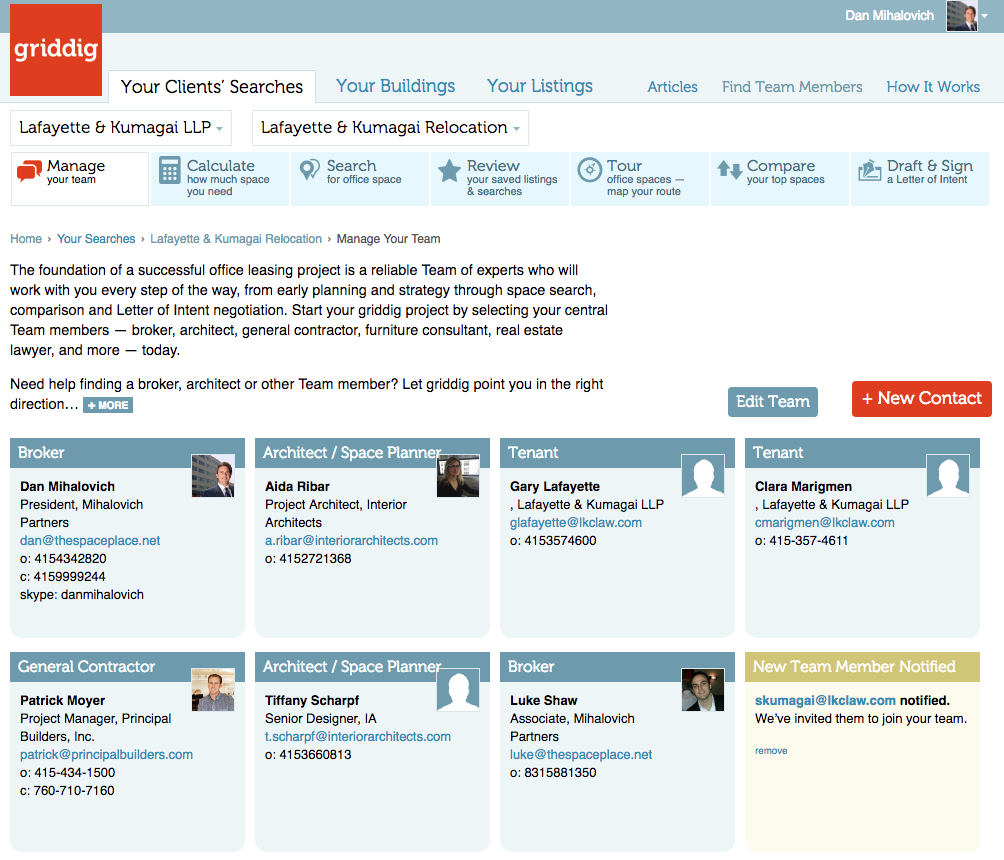Screen dimensions: 1004x860
Task: Click Gary Lafayette placeholder avatar
Action: pos(703,476)
